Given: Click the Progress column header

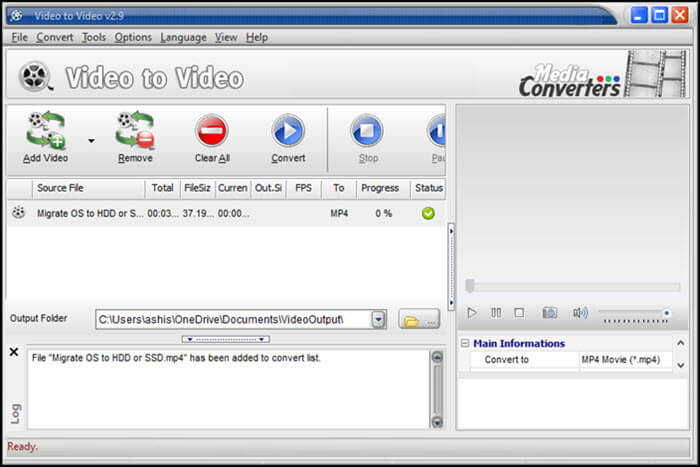Looking at the screenshot, I should pos(380,188).
